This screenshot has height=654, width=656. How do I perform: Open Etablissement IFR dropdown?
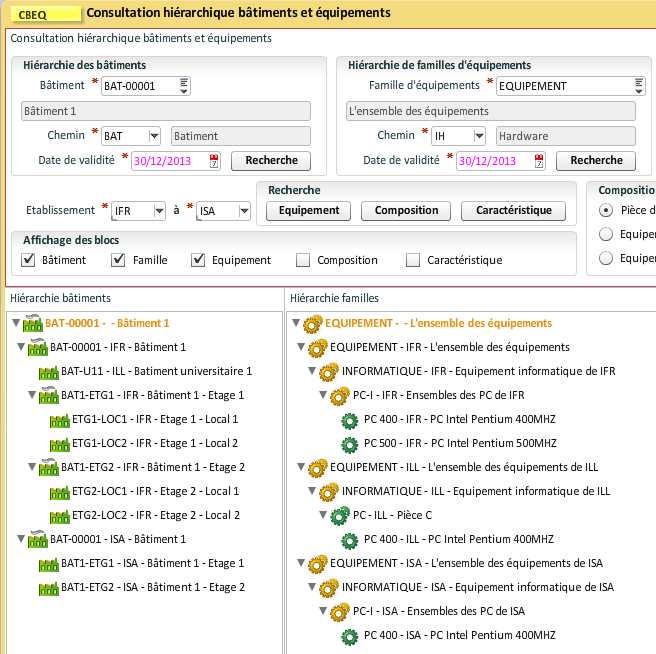[x=157, y=211]
